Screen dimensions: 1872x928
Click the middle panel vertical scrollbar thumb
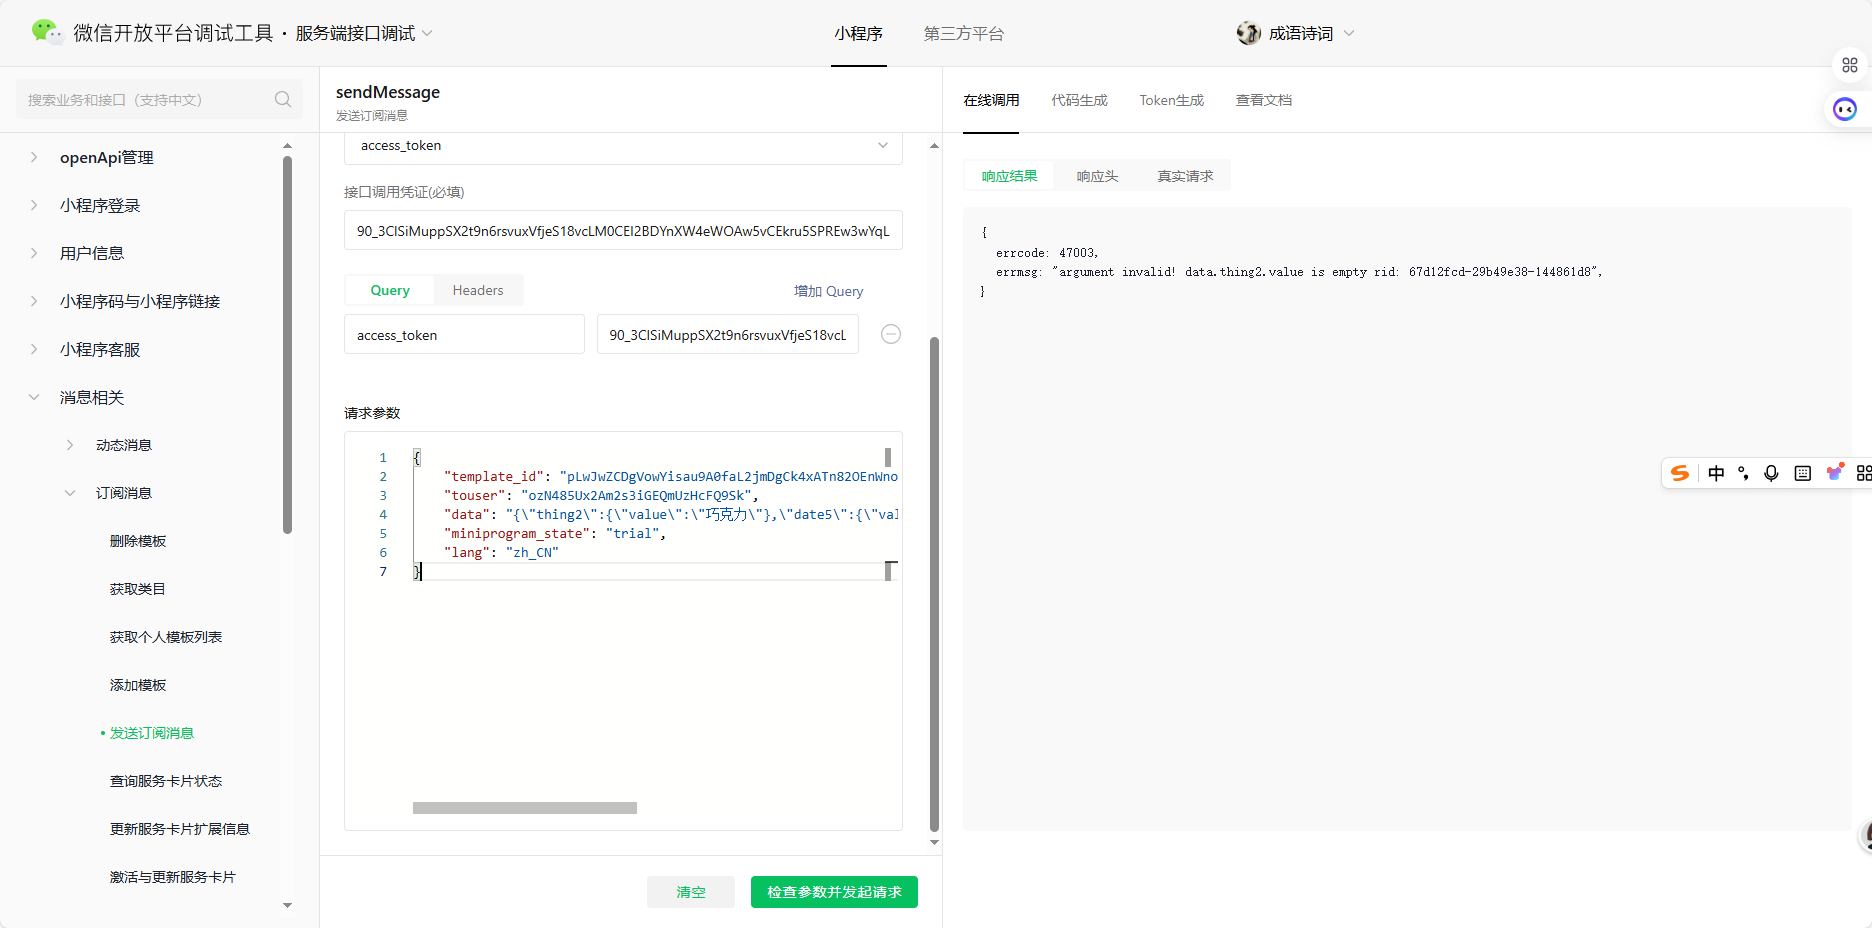click(934, 584)
